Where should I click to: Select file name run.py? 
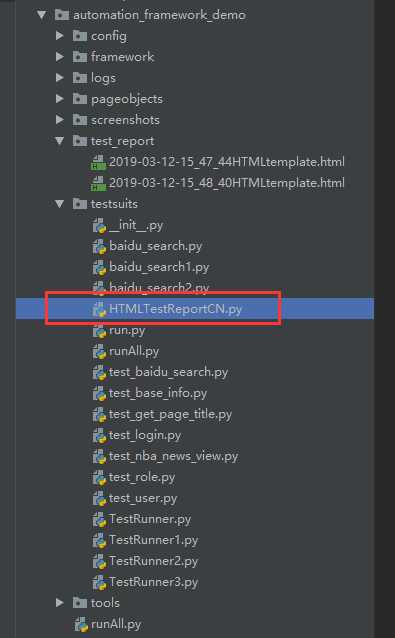click(127, 330)
